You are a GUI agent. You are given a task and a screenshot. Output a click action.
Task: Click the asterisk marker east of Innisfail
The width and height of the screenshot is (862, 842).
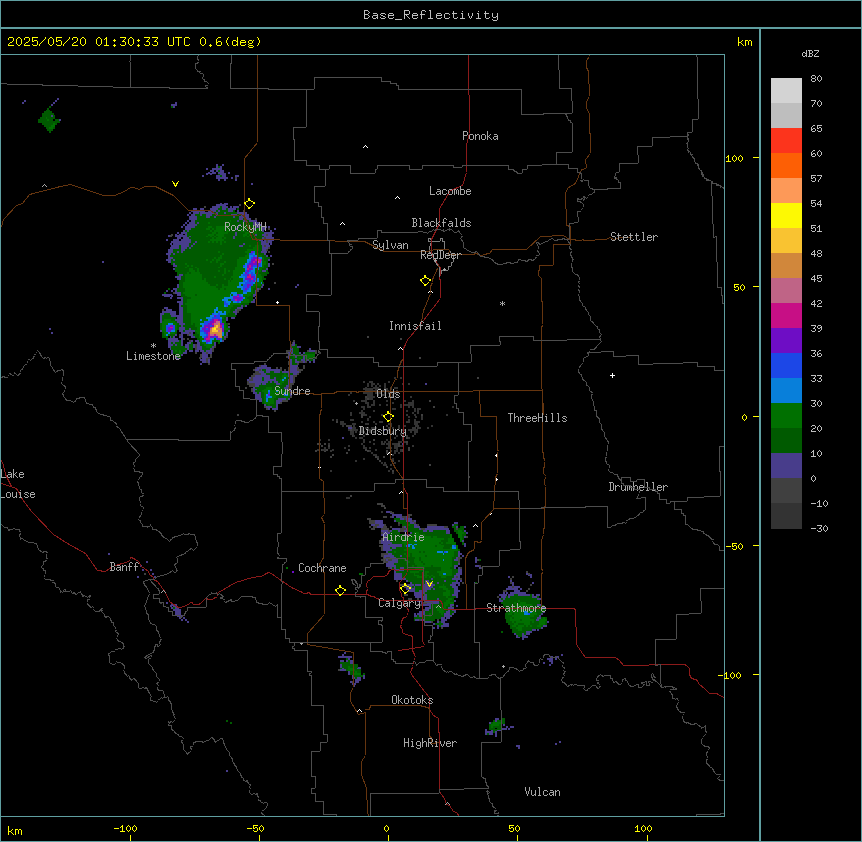point(502,303)
